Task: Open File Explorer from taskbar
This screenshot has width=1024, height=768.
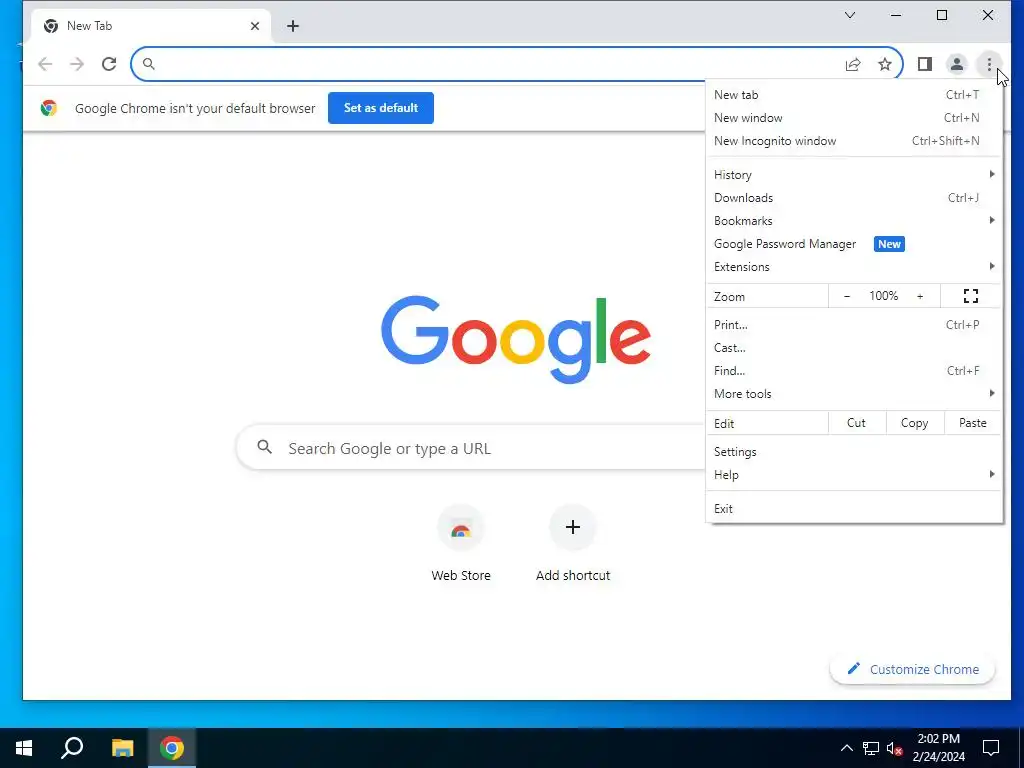Action: [x=122, y=748]
